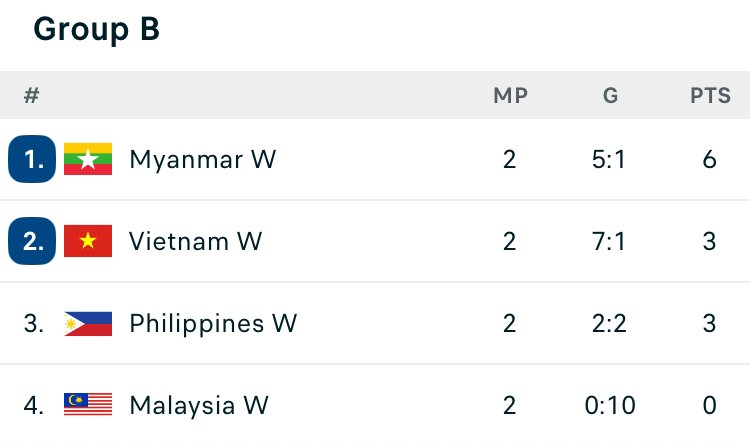Click the # rank column header

point(32,96)
